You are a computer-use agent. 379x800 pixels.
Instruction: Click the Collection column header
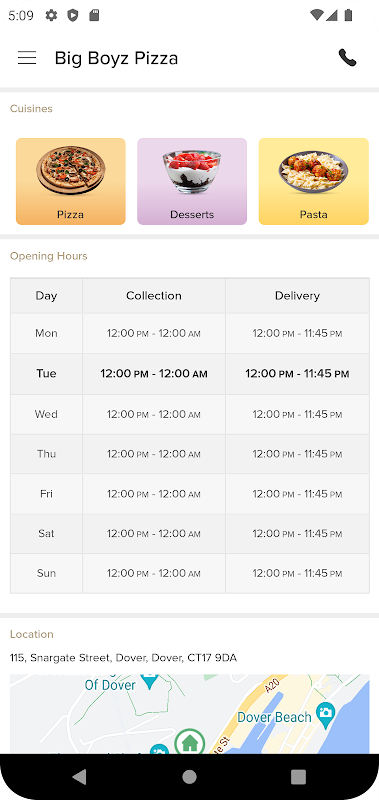pyautogui.click(x=154, y=295)
